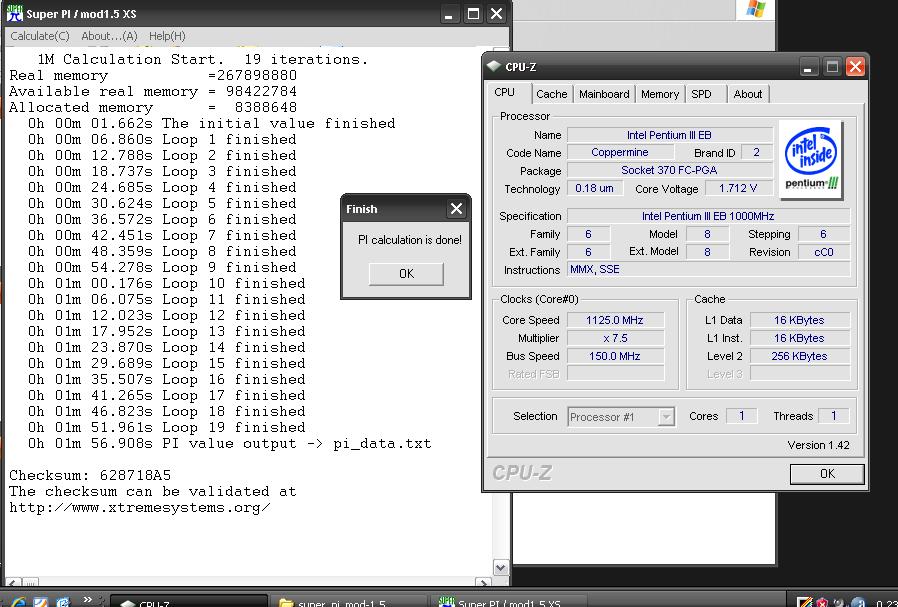This screenshot has width=898, height=607.
Task: Click the Brand ID value 2
Action: point(757,152)
